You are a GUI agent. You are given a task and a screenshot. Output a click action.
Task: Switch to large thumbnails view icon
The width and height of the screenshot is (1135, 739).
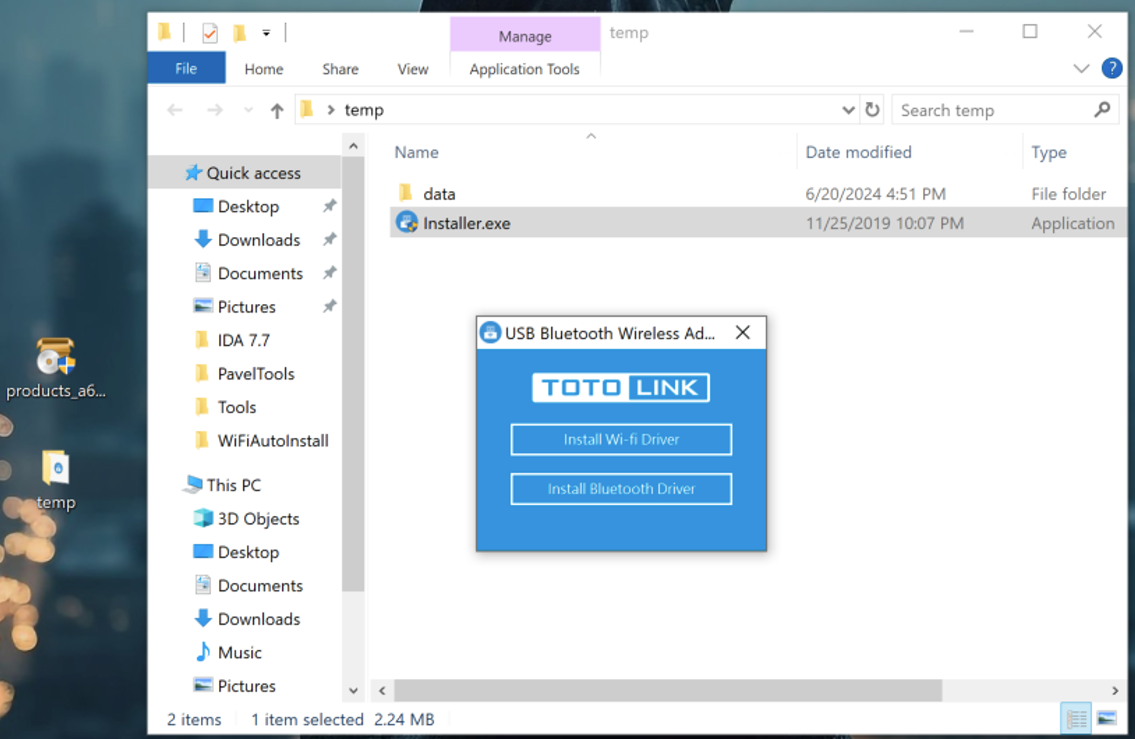pyautogui.click(x=1106, y=718)
